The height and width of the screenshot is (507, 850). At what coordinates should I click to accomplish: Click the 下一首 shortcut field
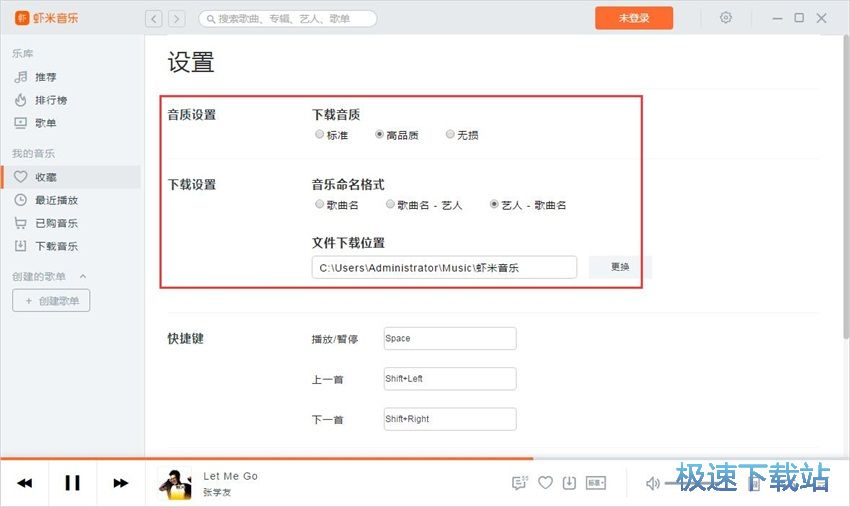point(450,419)
